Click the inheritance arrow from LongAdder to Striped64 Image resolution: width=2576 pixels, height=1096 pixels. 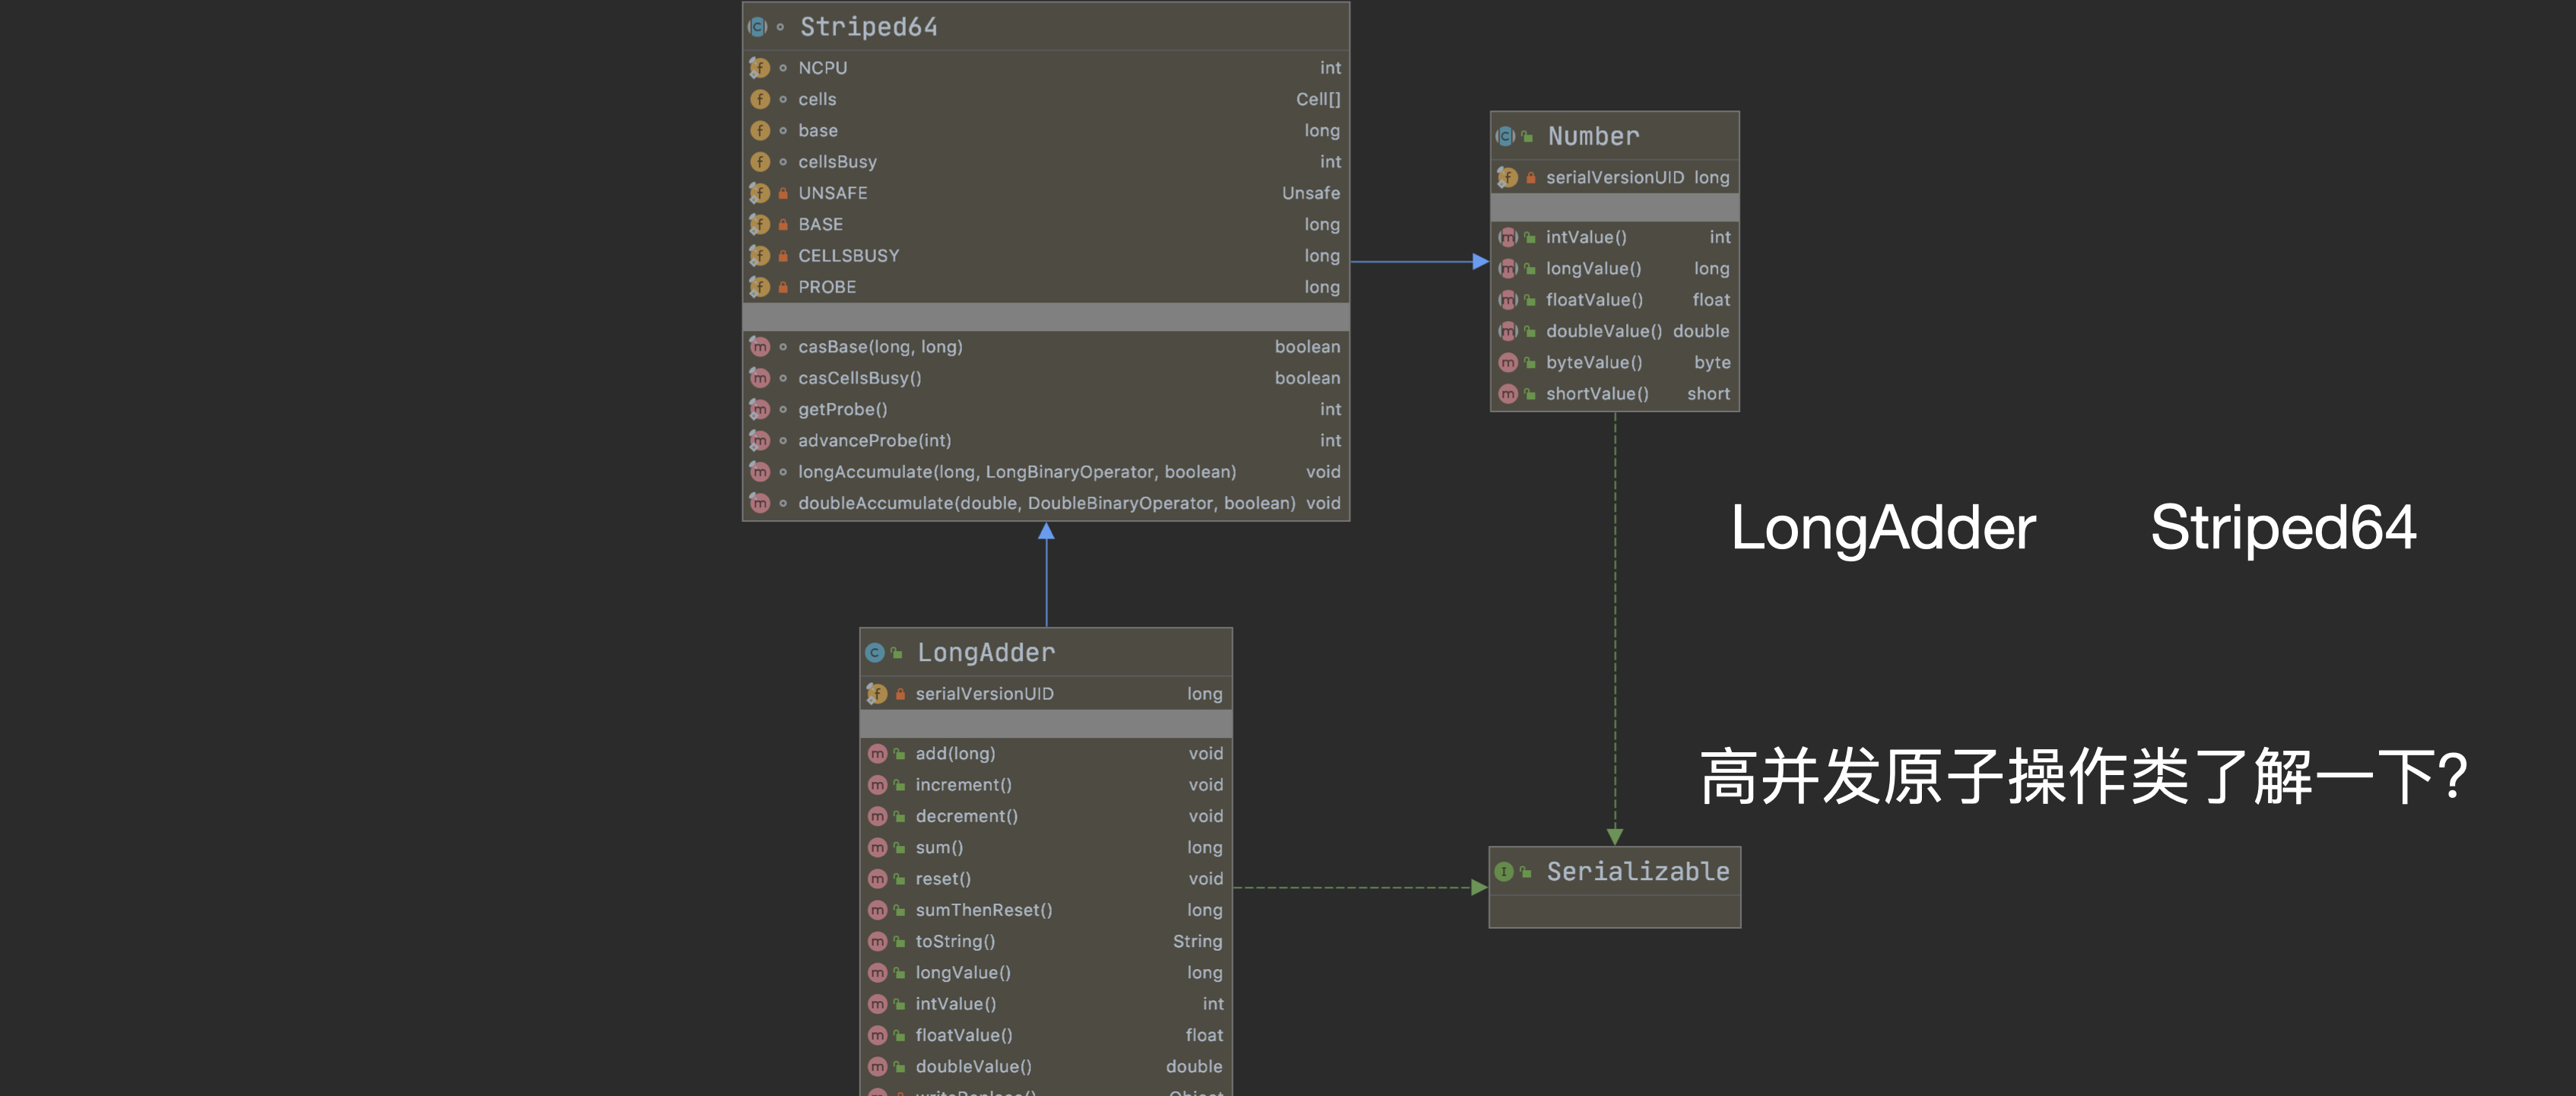click(1046, 575)
